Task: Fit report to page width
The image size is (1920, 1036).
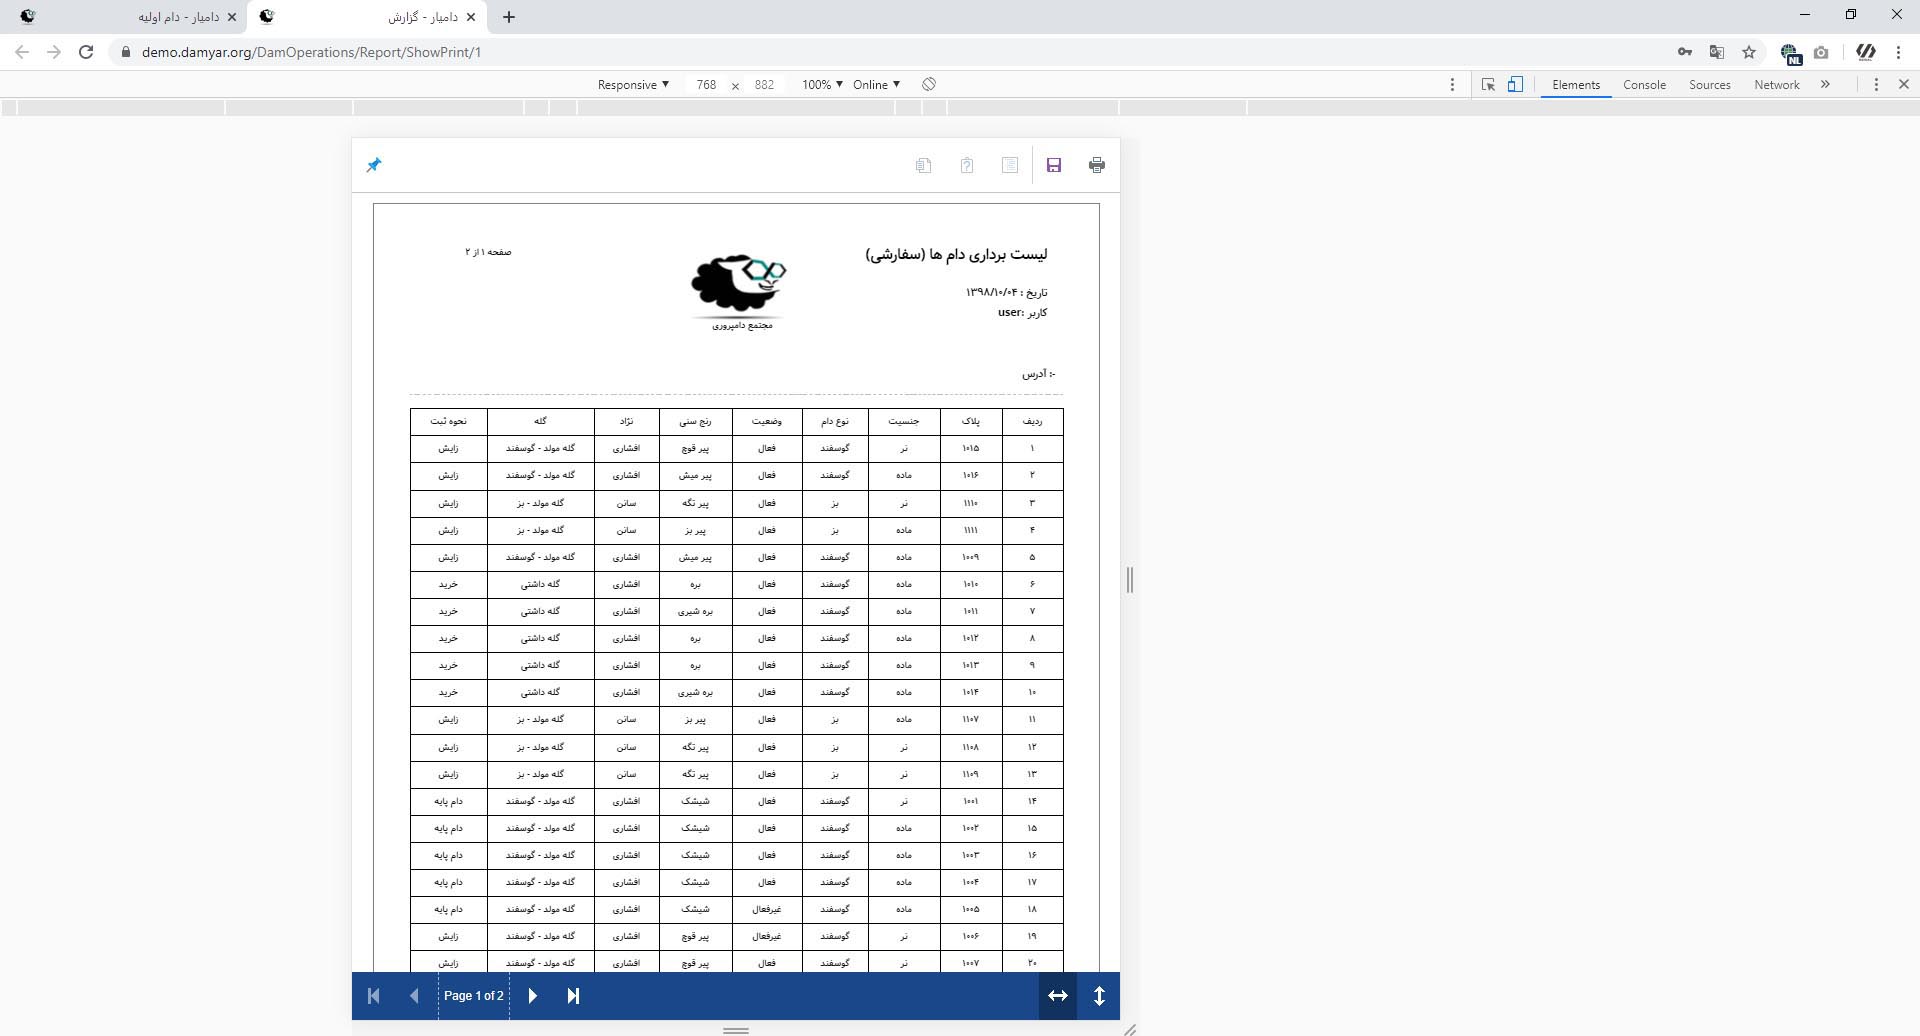Action: pos(1057,996)
